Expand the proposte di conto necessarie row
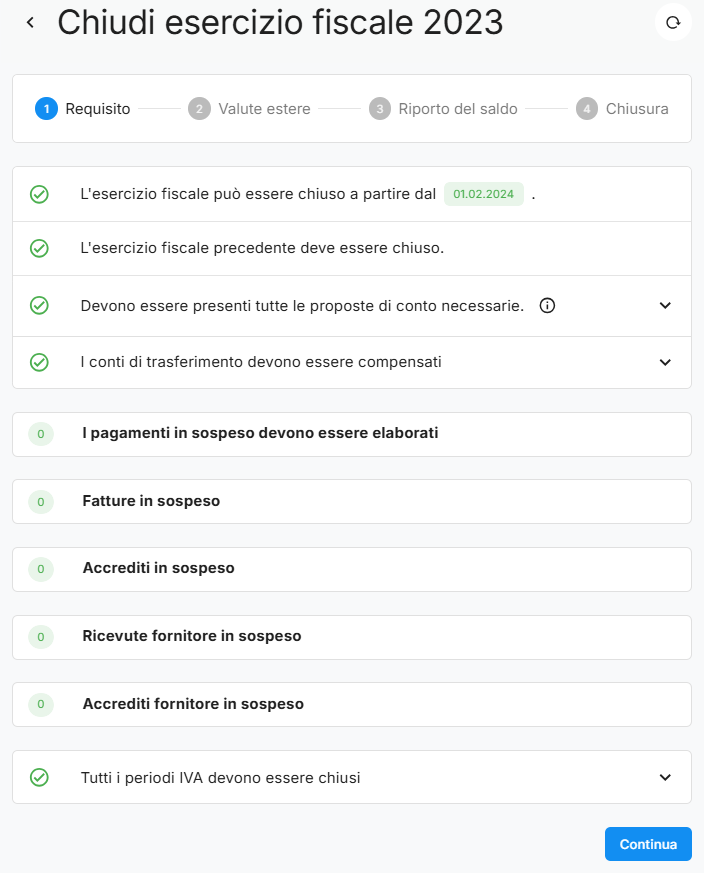 (666, 306)
